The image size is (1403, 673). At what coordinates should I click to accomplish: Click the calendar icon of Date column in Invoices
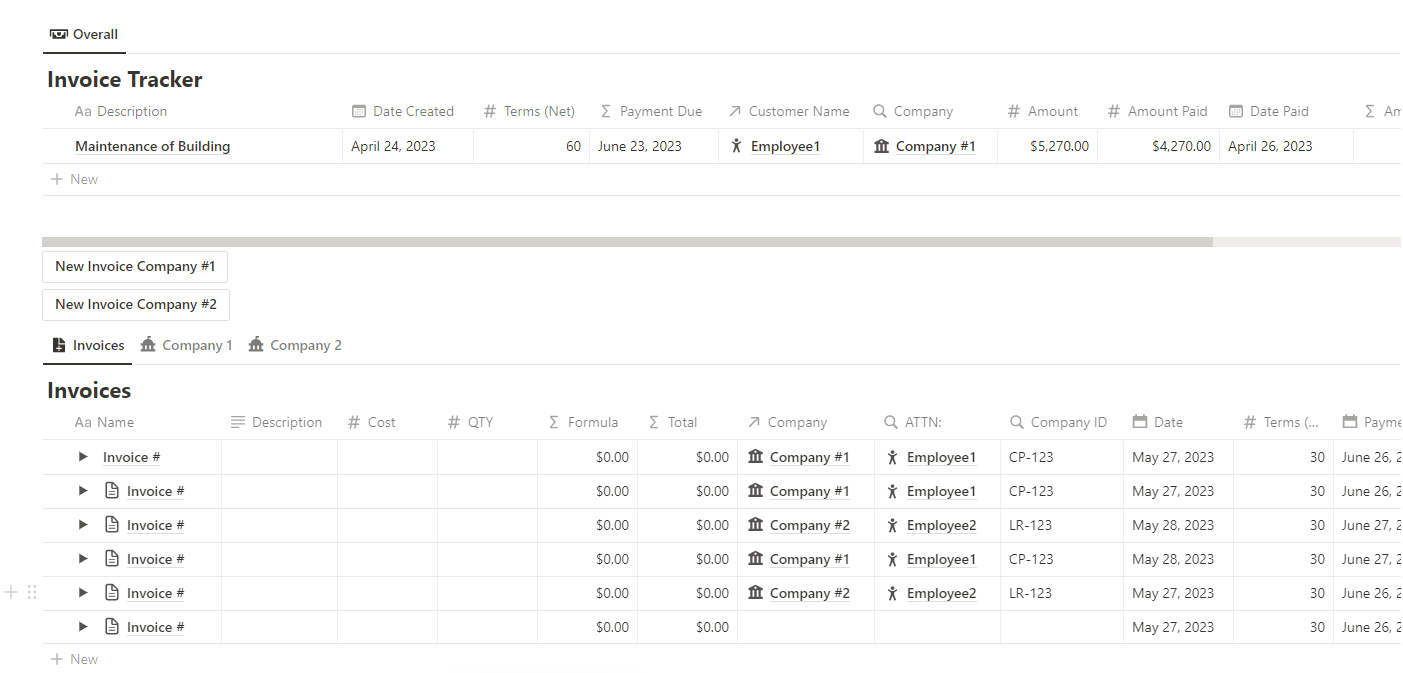(x=1140, y=422)
